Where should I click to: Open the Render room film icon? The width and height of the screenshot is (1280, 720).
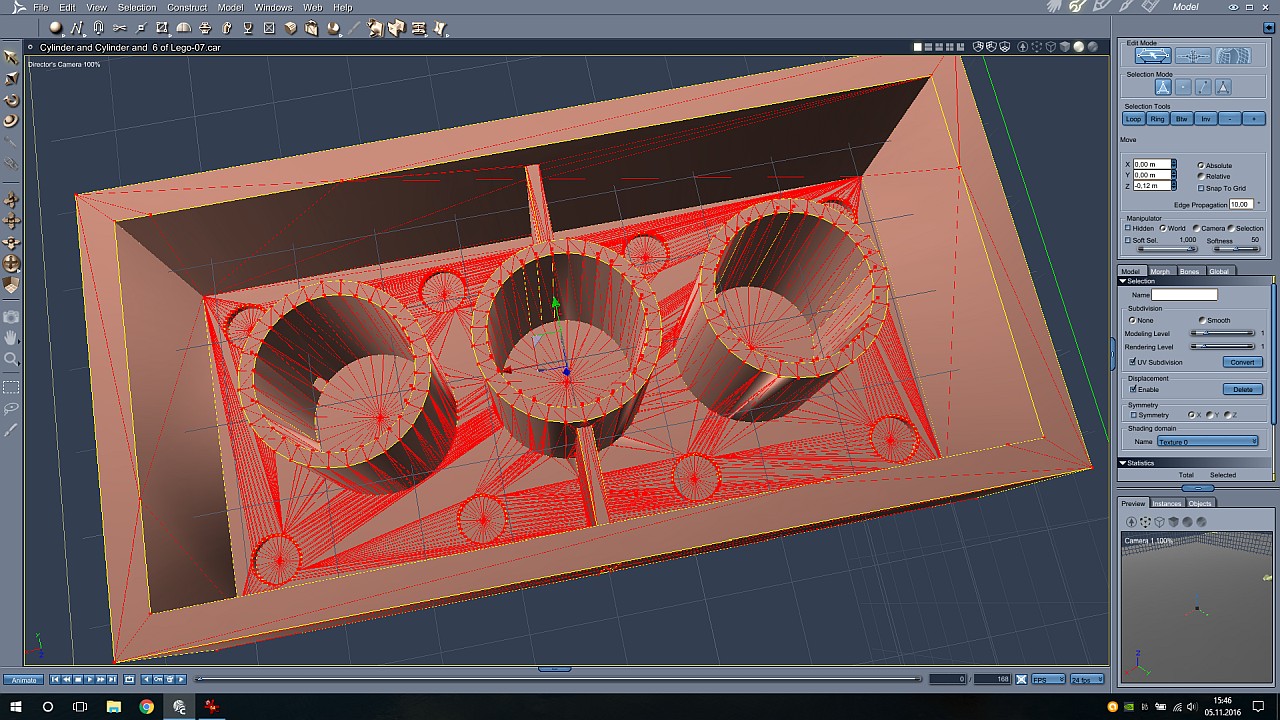[x=1151, y=7]
